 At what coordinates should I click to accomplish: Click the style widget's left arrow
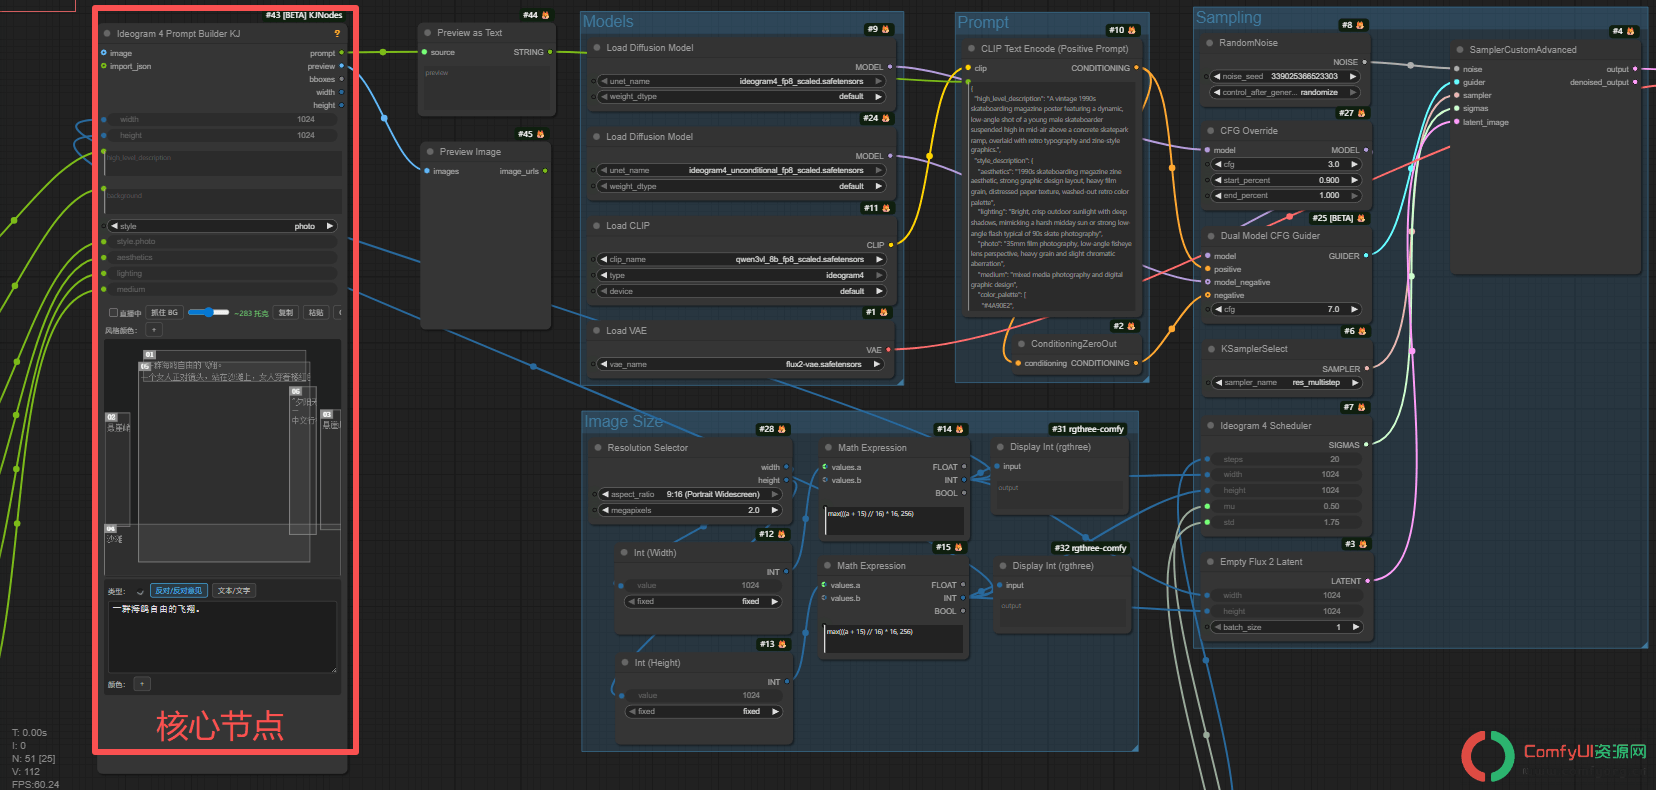tap(114, 226)
